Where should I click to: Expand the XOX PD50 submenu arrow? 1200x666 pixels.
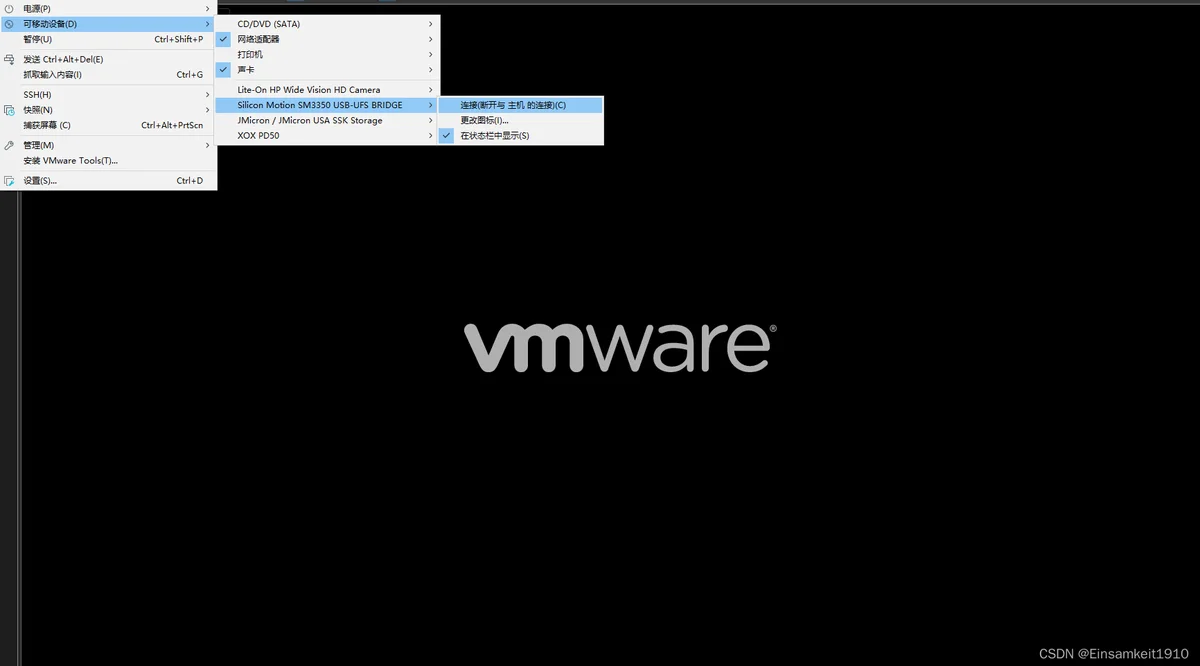[431, 135]
